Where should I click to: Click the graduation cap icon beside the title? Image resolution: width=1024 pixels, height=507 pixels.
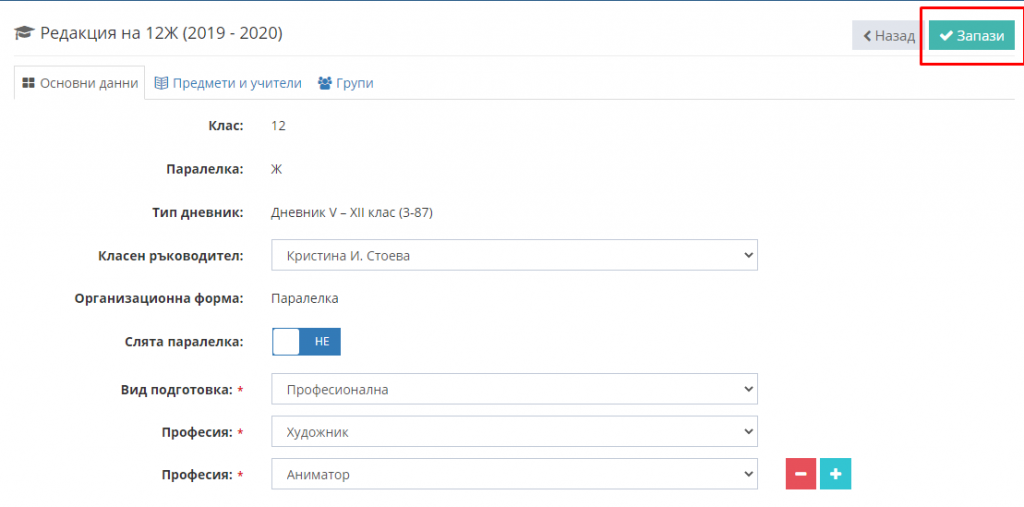point(24,33)
